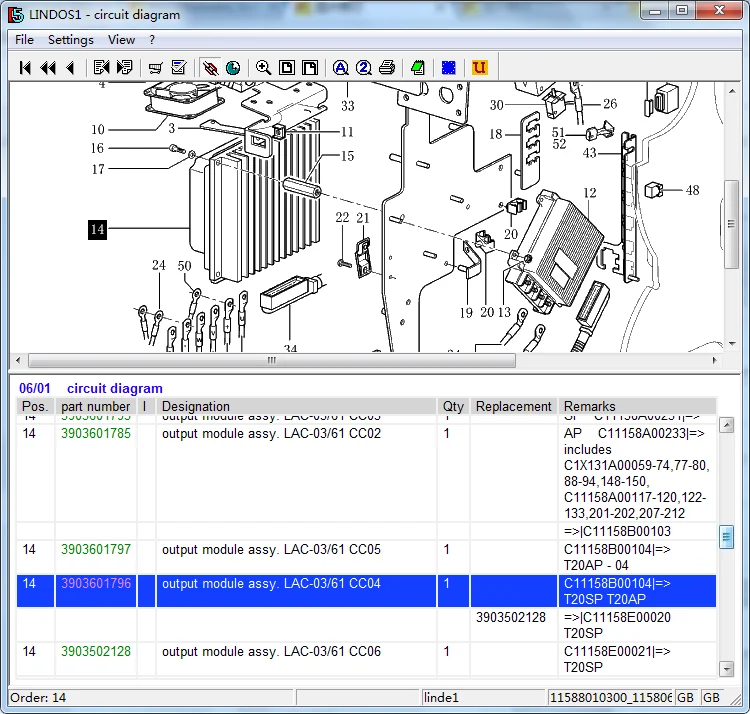Screen dimensions: 750x714
Task: Click the 'part number' column header
Action: click(x=96, y=406)
